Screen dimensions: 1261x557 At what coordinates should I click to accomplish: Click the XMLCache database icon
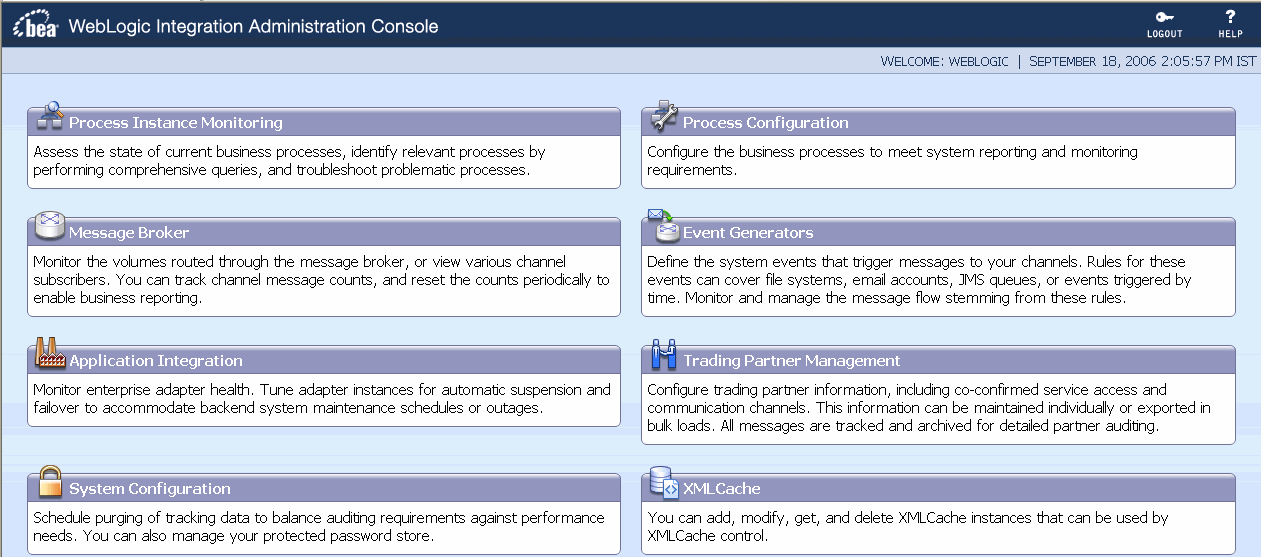click(x=664, y=482)
